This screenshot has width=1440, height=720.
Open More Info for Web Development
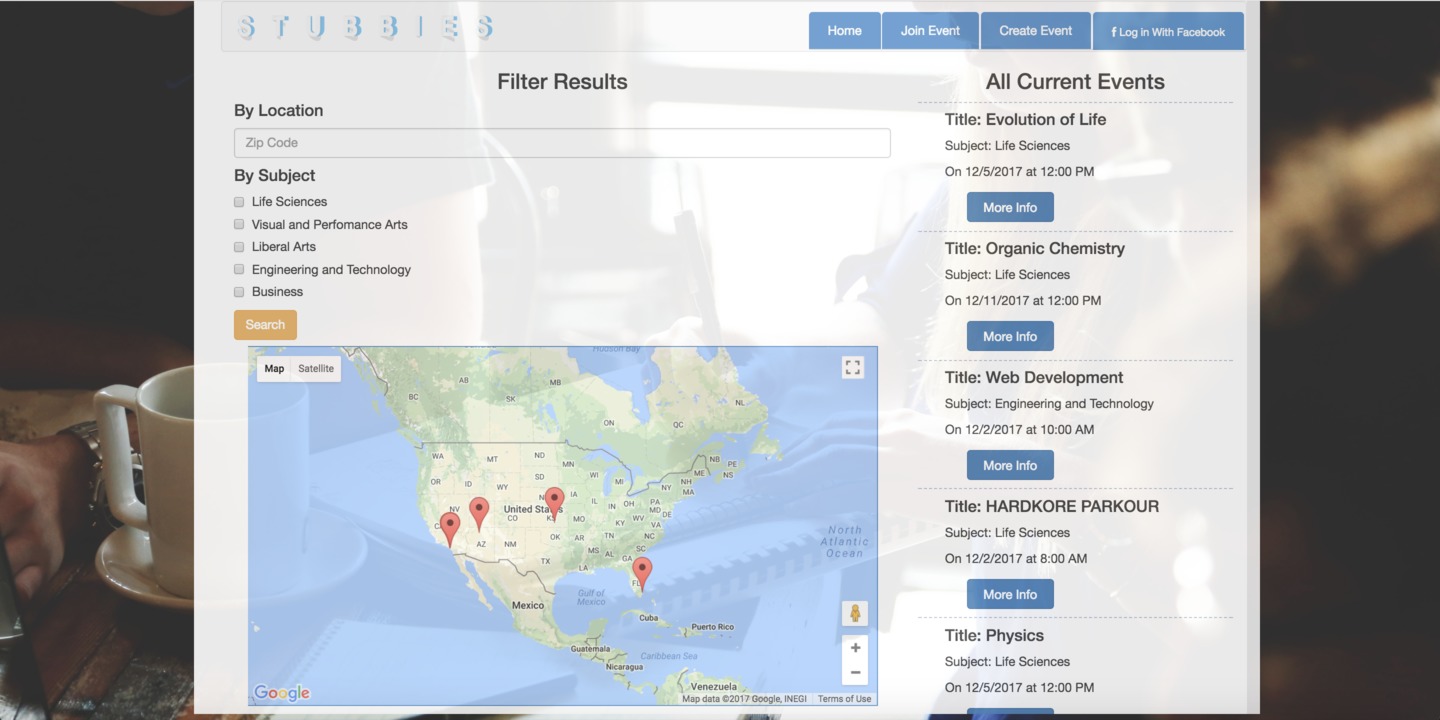[1010, 465]
